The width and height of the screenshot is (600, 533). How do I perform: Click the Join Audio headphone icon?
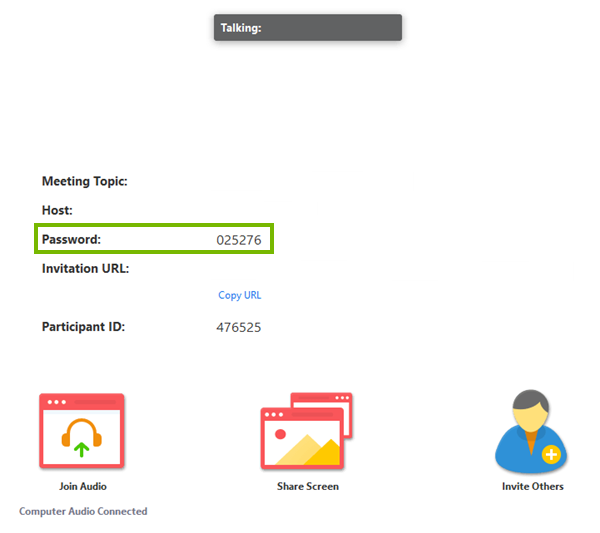tap(82, 431)
